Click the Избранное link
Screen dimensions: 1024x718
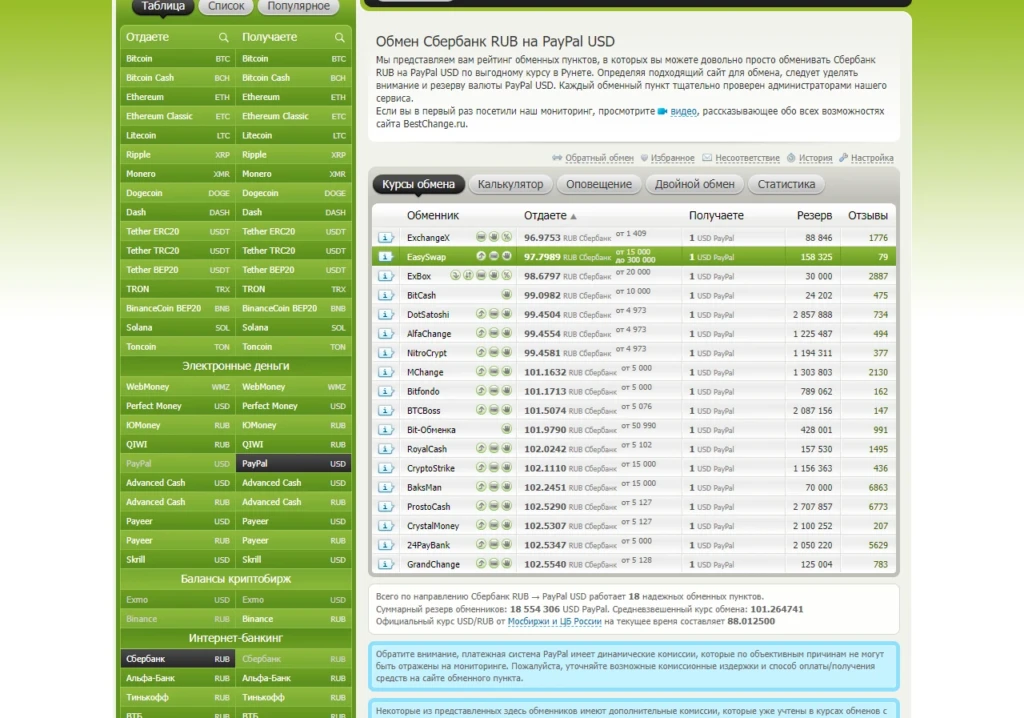click(x=672, y=158)
